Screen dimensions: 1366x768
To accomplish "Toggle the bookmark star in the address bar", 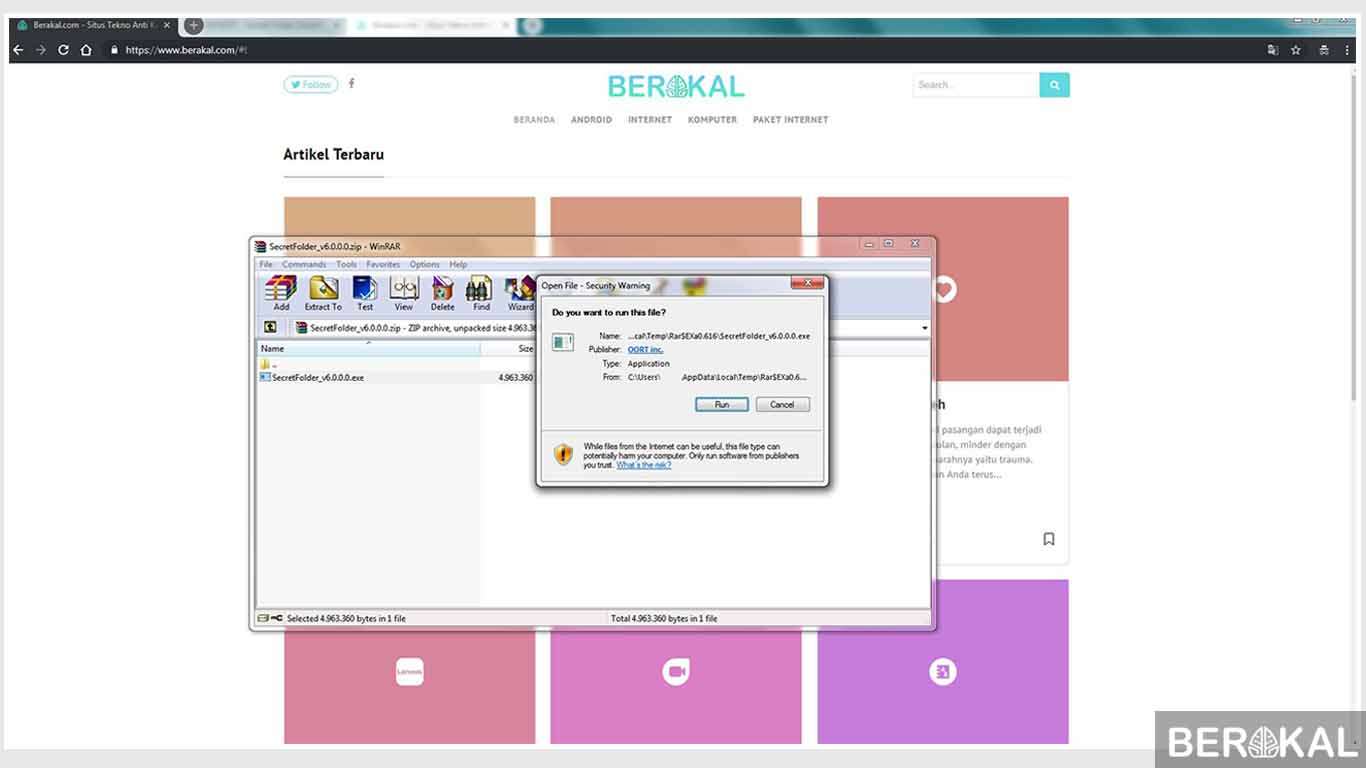I will [x=1295, y=49].
